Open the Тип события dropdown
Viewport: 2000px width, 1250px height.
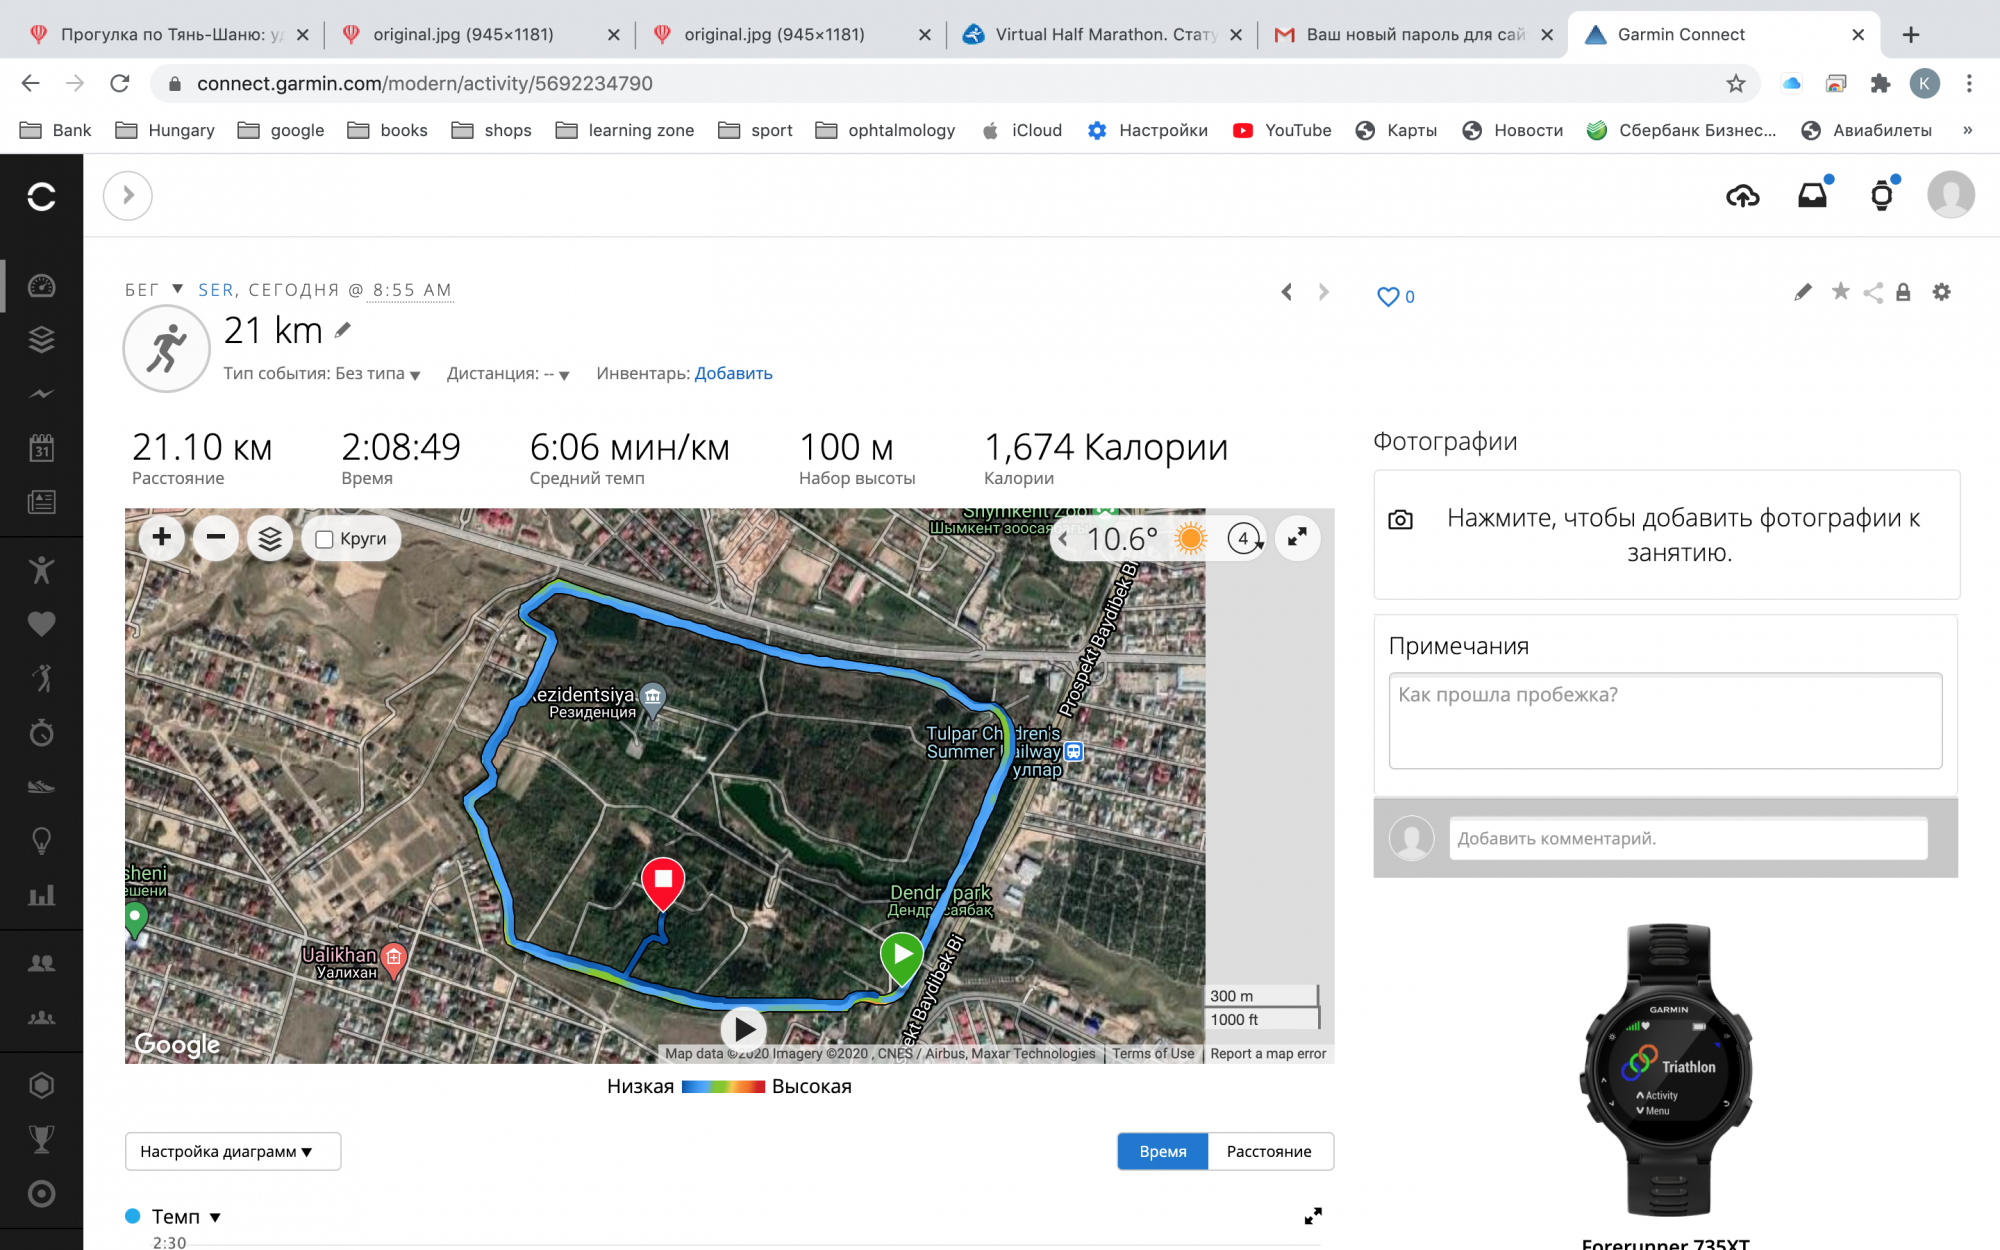[x=322, y=374]
